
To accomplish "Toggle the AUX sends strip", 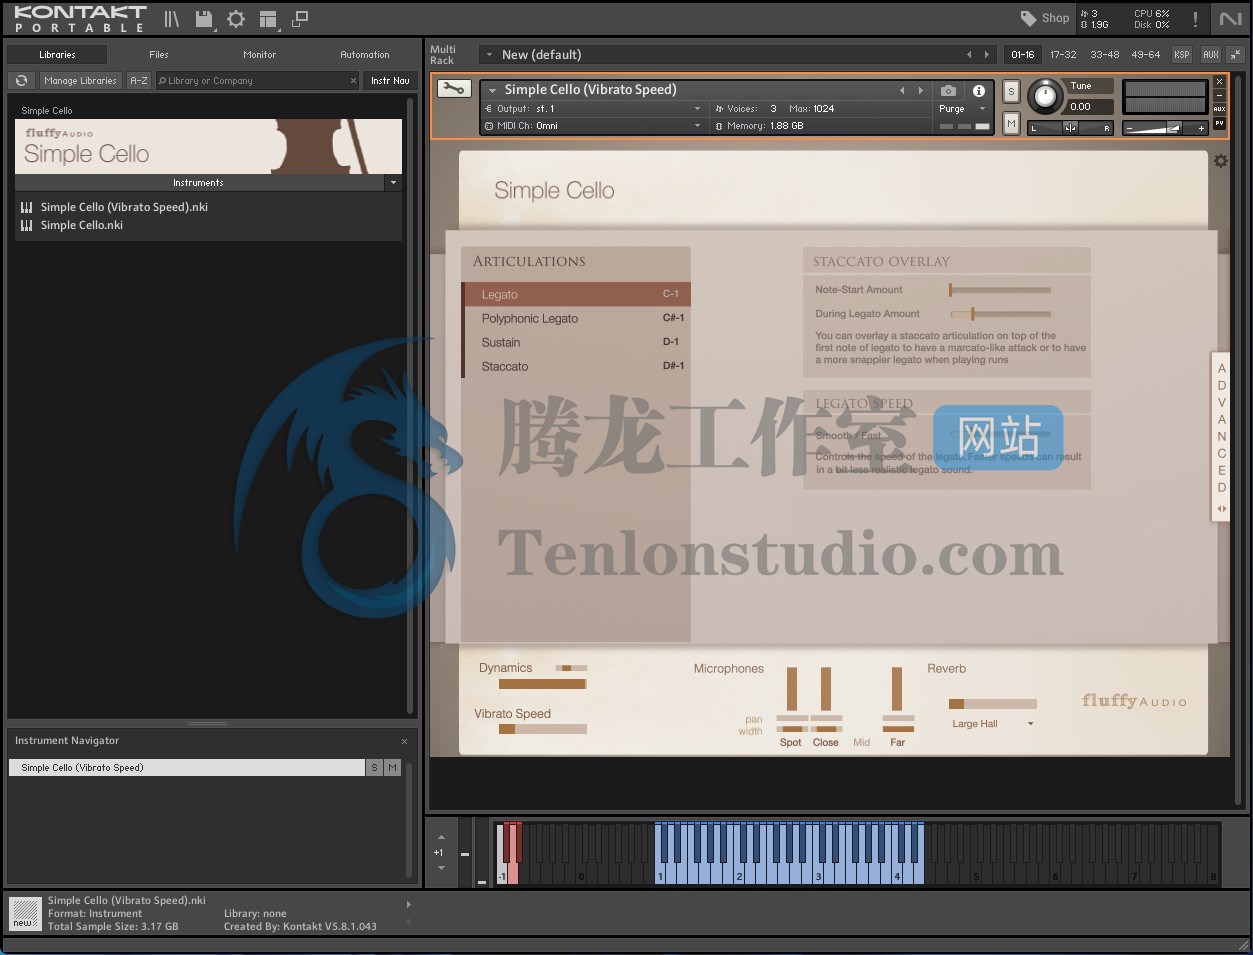I will pyautogui.click(x=1211, y=55).
